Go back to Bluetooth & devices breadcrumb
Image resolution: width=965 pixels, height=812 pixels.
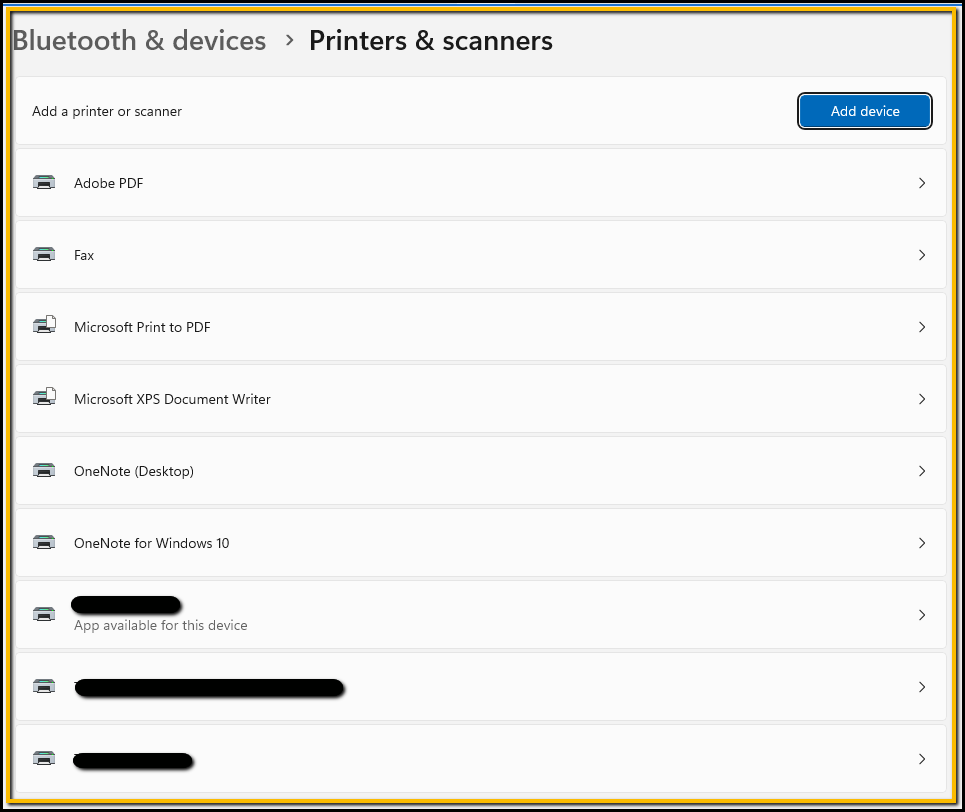139,41
